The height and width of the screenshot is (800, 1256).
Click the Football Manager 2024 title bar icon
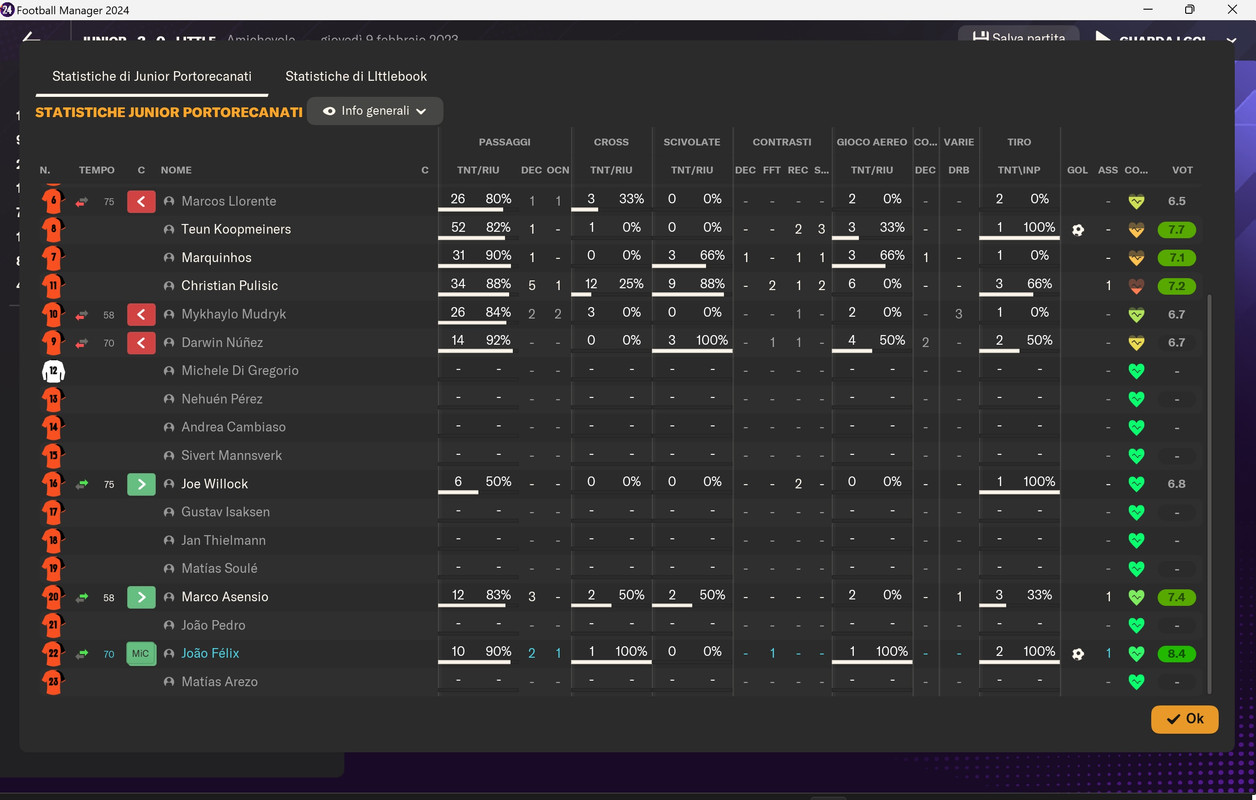8,9
